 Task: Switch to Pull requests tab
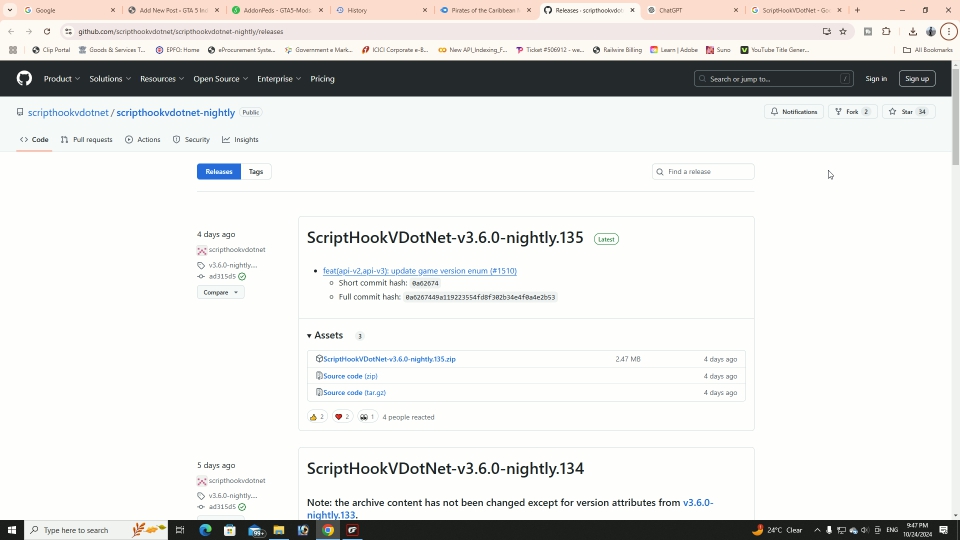pos(86,140)
